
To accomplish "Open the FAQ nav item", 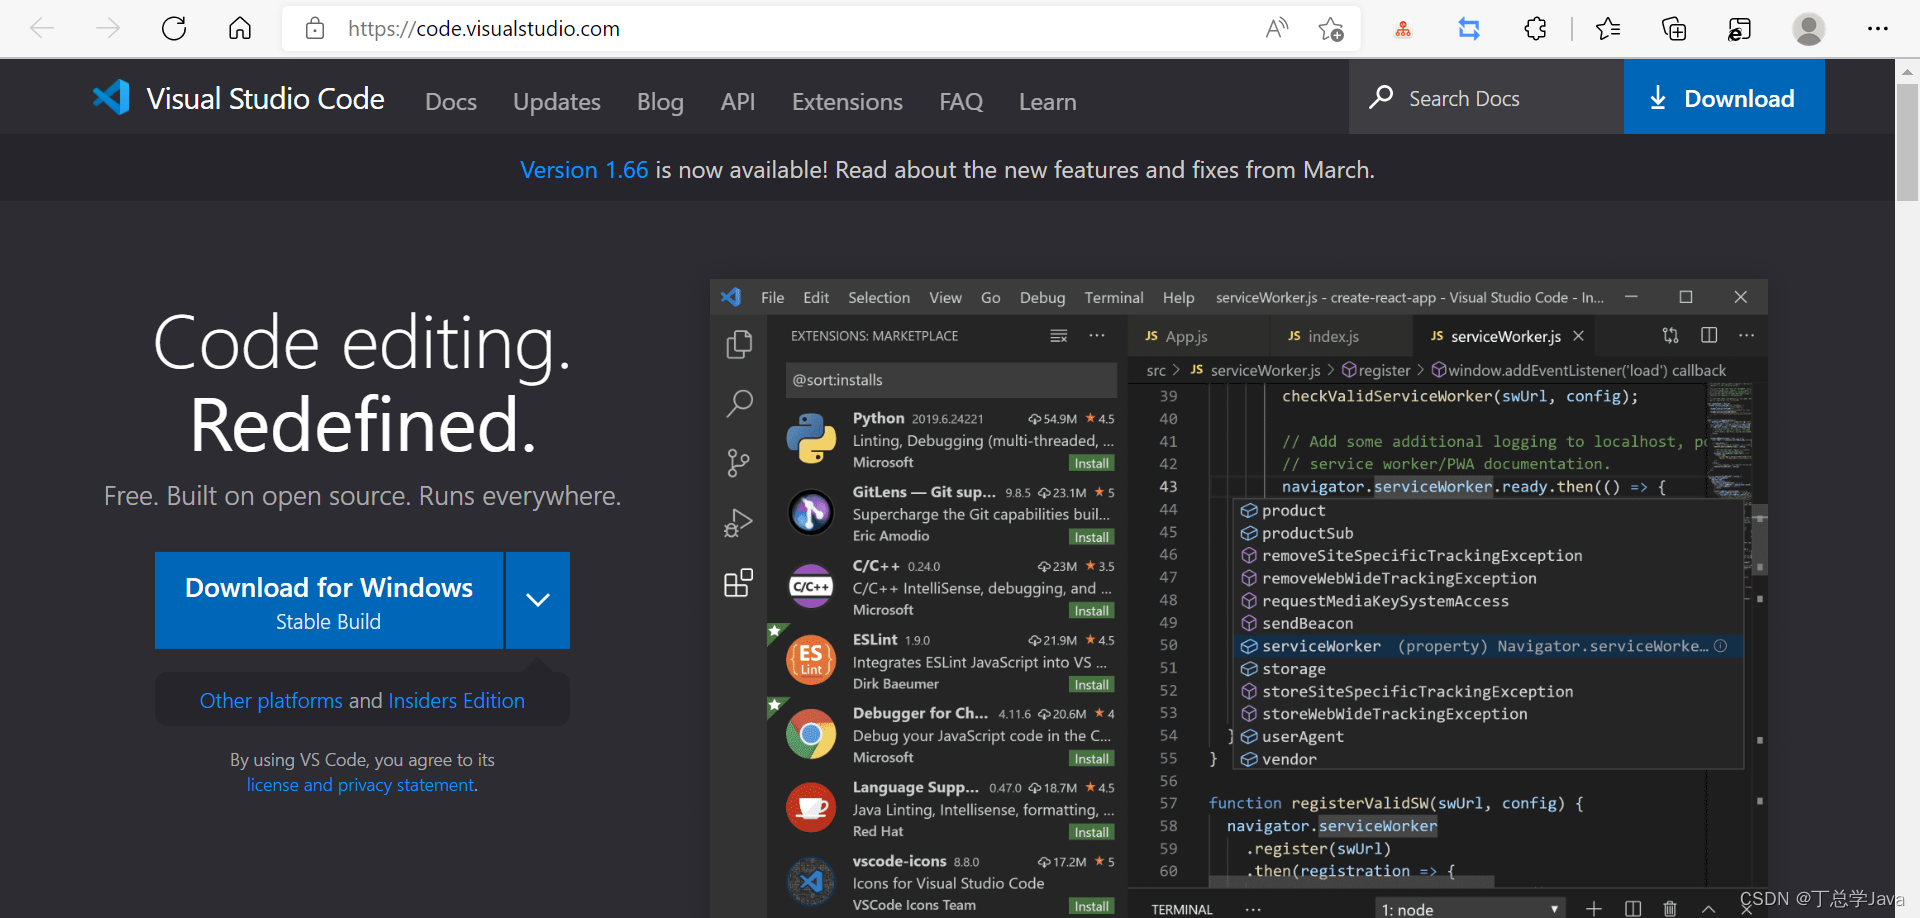I will tap(961, 102).
